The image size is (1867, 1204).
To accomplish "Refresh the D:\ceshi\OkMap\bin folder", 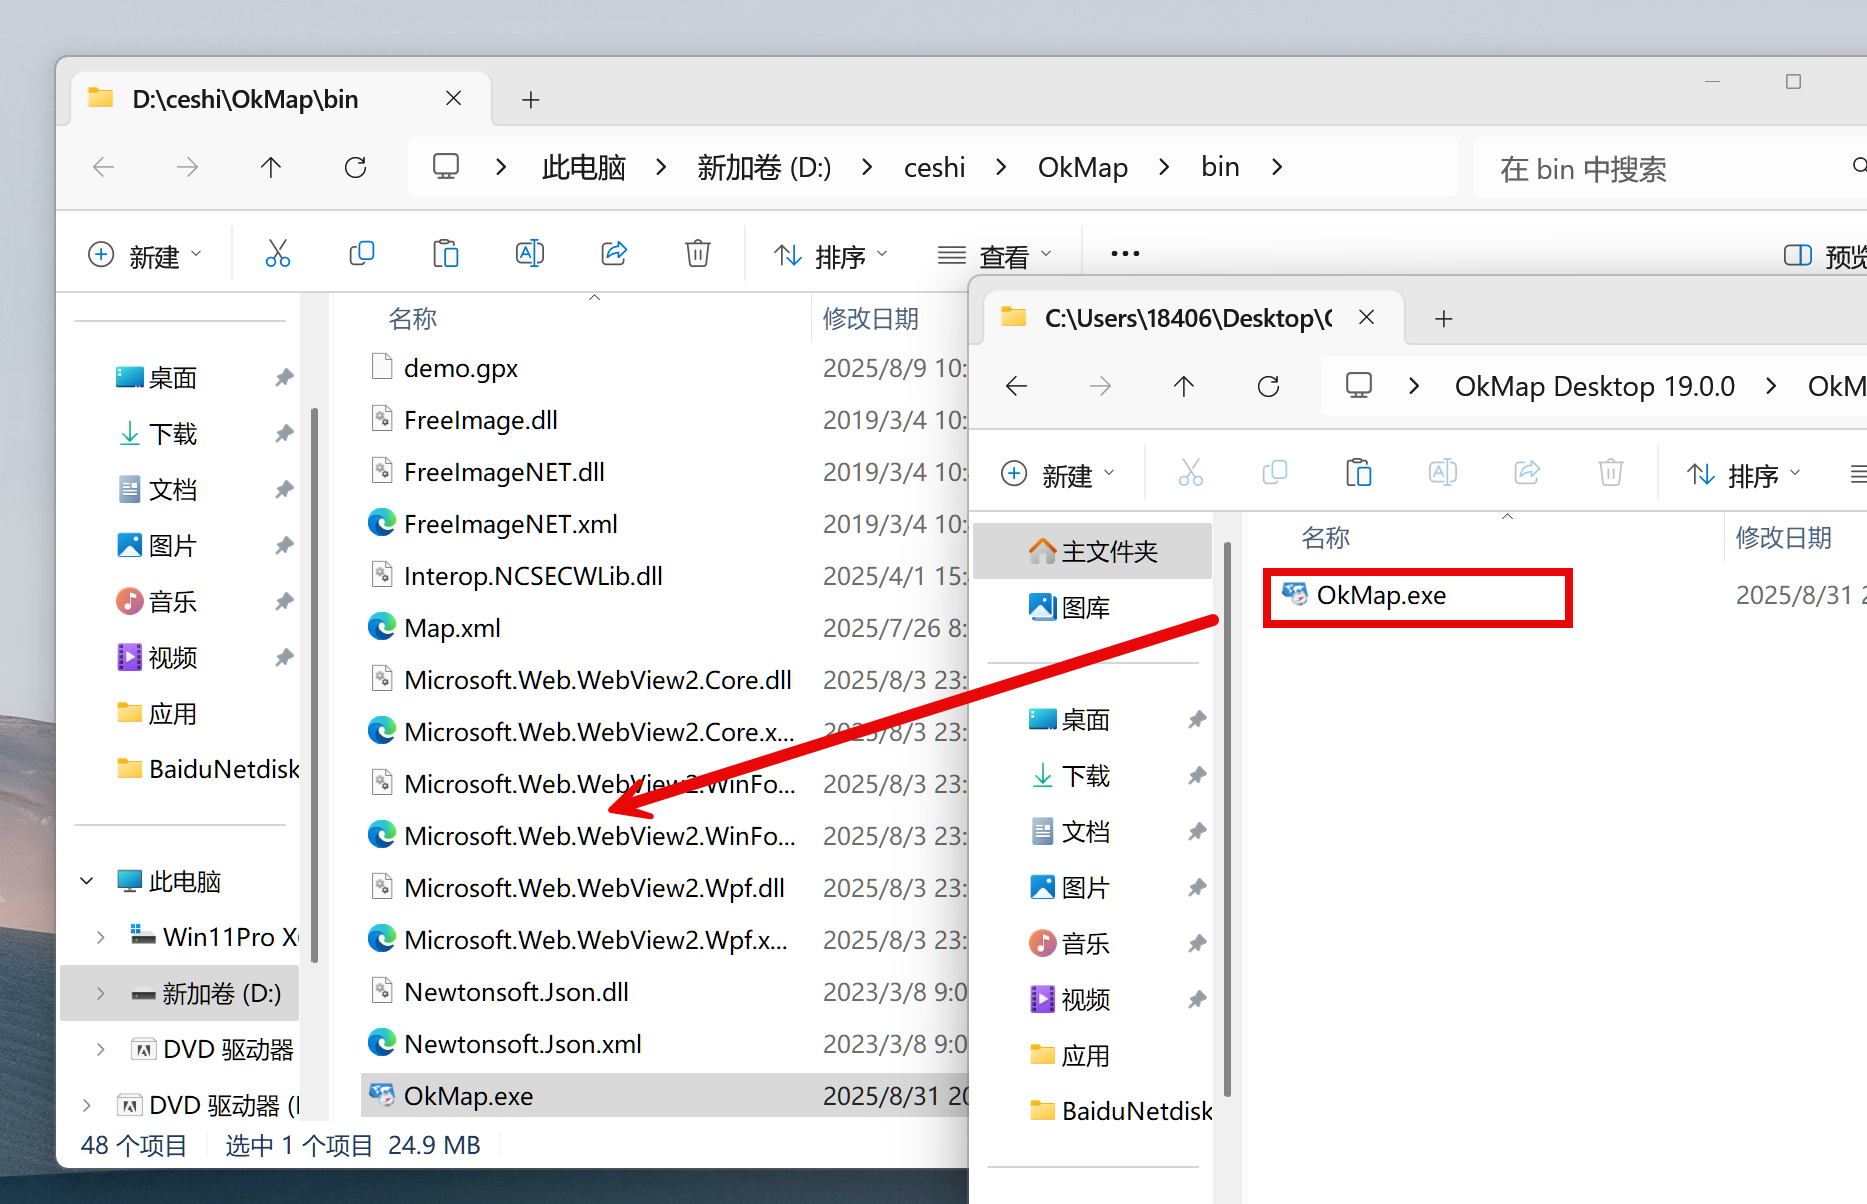I will coord(355,167).
